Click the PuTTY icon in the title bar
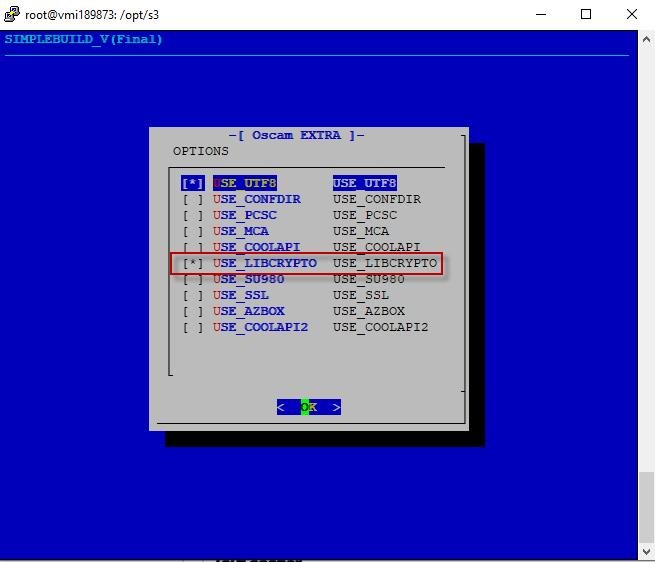 [x=12, y=14]
